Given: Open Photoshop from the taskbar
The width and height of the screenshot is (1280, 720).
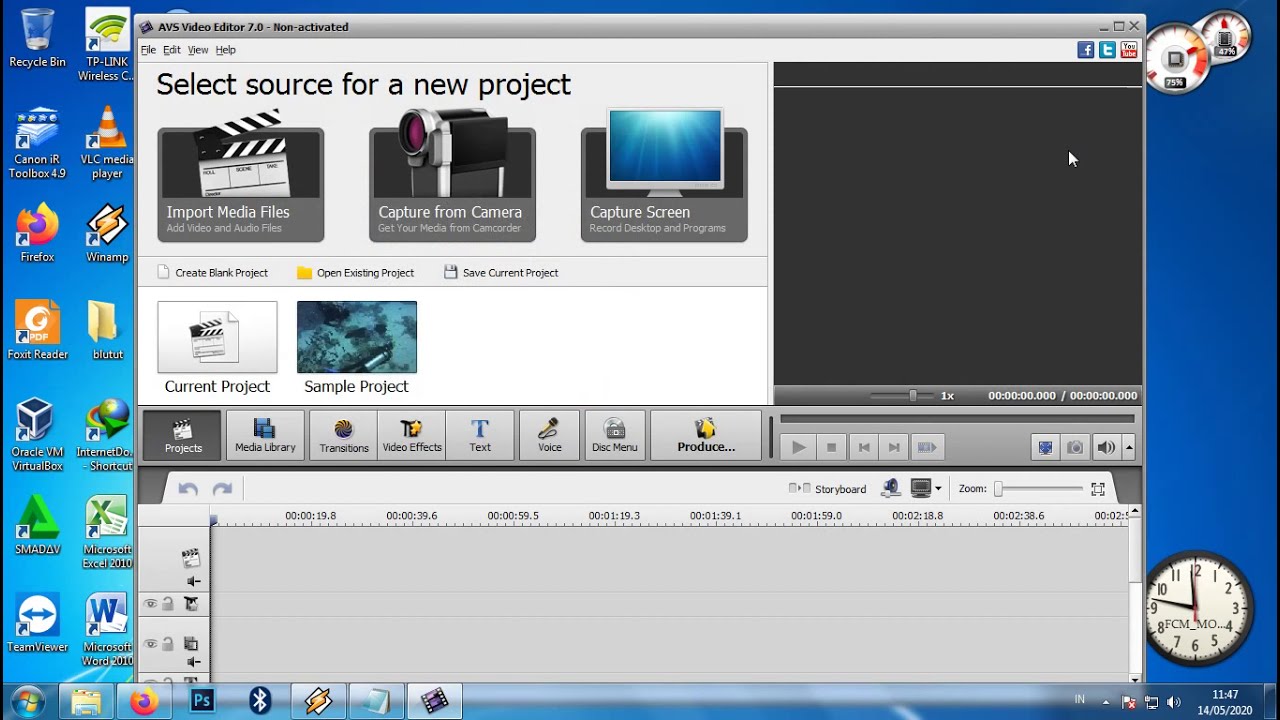Looking at the screenshot, I should pos(202,702).
